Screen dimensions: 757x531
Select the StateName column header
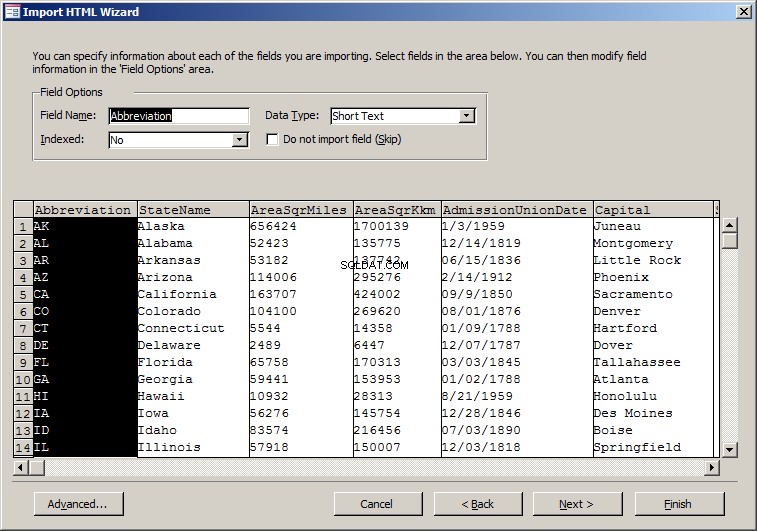[193, 210]
